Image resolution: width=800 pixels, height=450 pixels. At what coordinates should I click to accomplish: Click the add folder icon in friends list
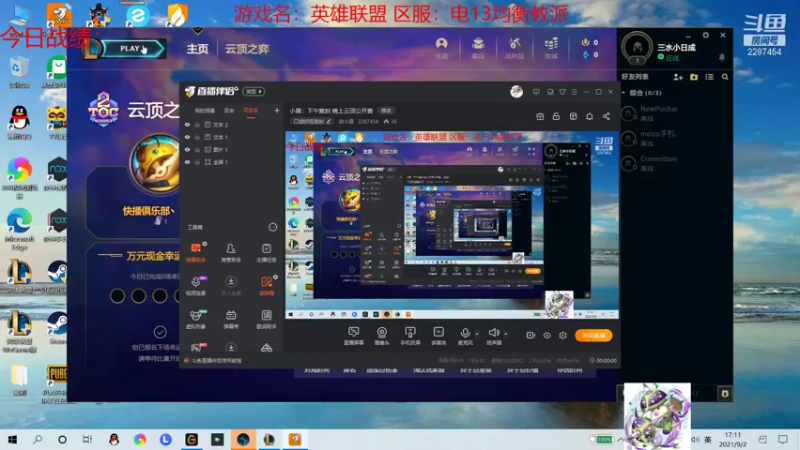click(694, 77)
